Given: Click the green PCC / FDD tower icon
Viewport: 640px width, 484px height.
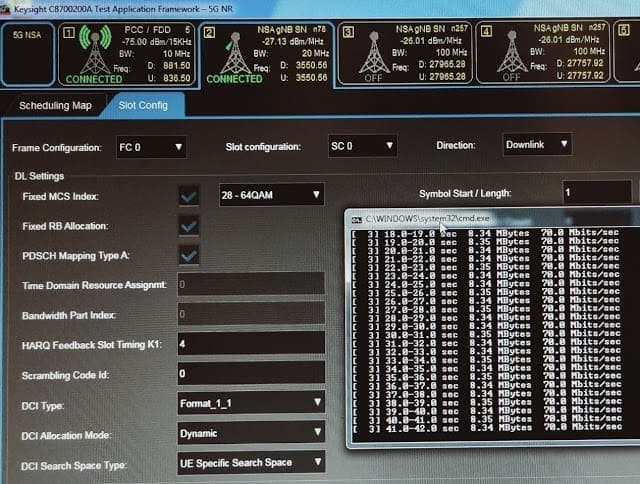Looking at the screenshot, I should coord(95,49).
